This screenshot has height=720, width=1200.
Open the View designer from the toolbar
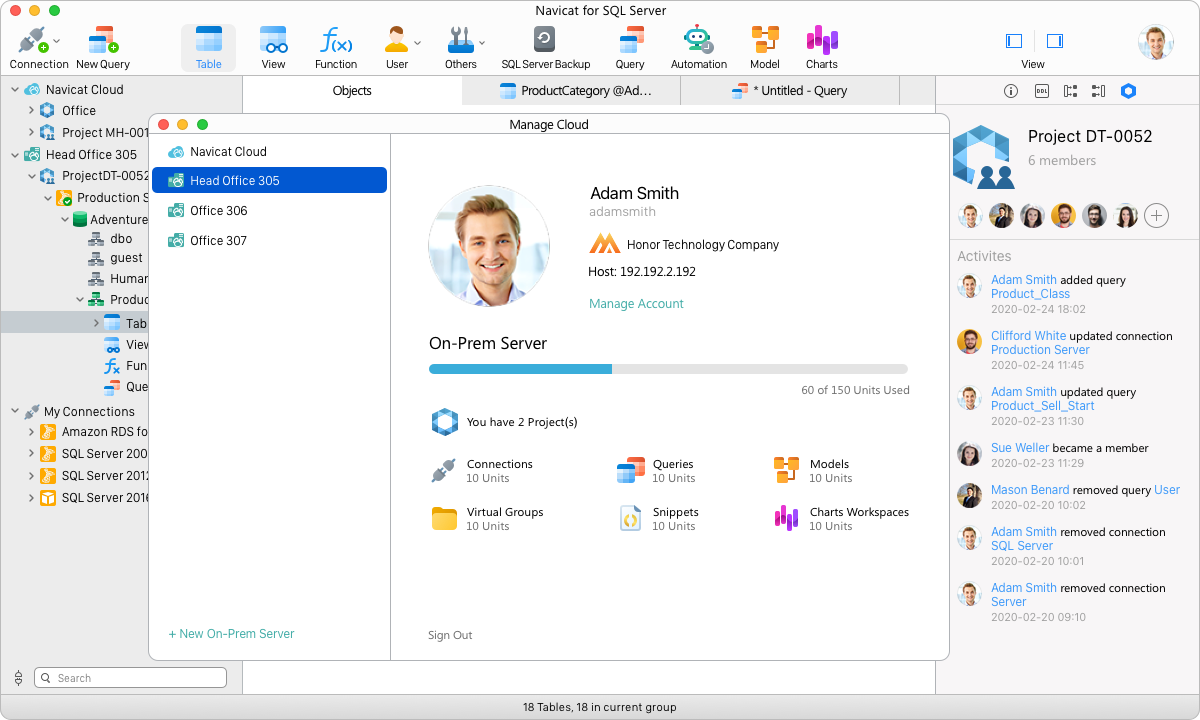point(273,45)
